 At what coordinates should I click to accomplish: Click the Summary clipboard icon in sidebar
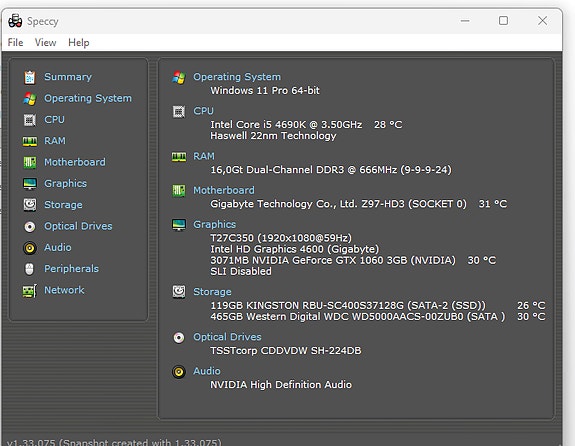point(30,77)
